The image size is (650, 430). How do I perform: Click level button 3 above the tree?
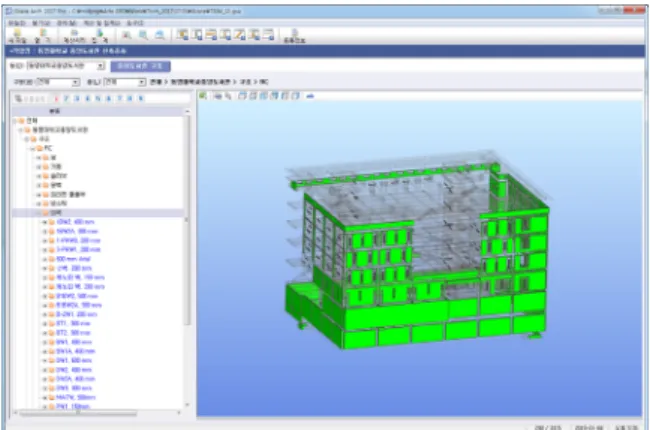pyautogui.click(x=77, y=99)
